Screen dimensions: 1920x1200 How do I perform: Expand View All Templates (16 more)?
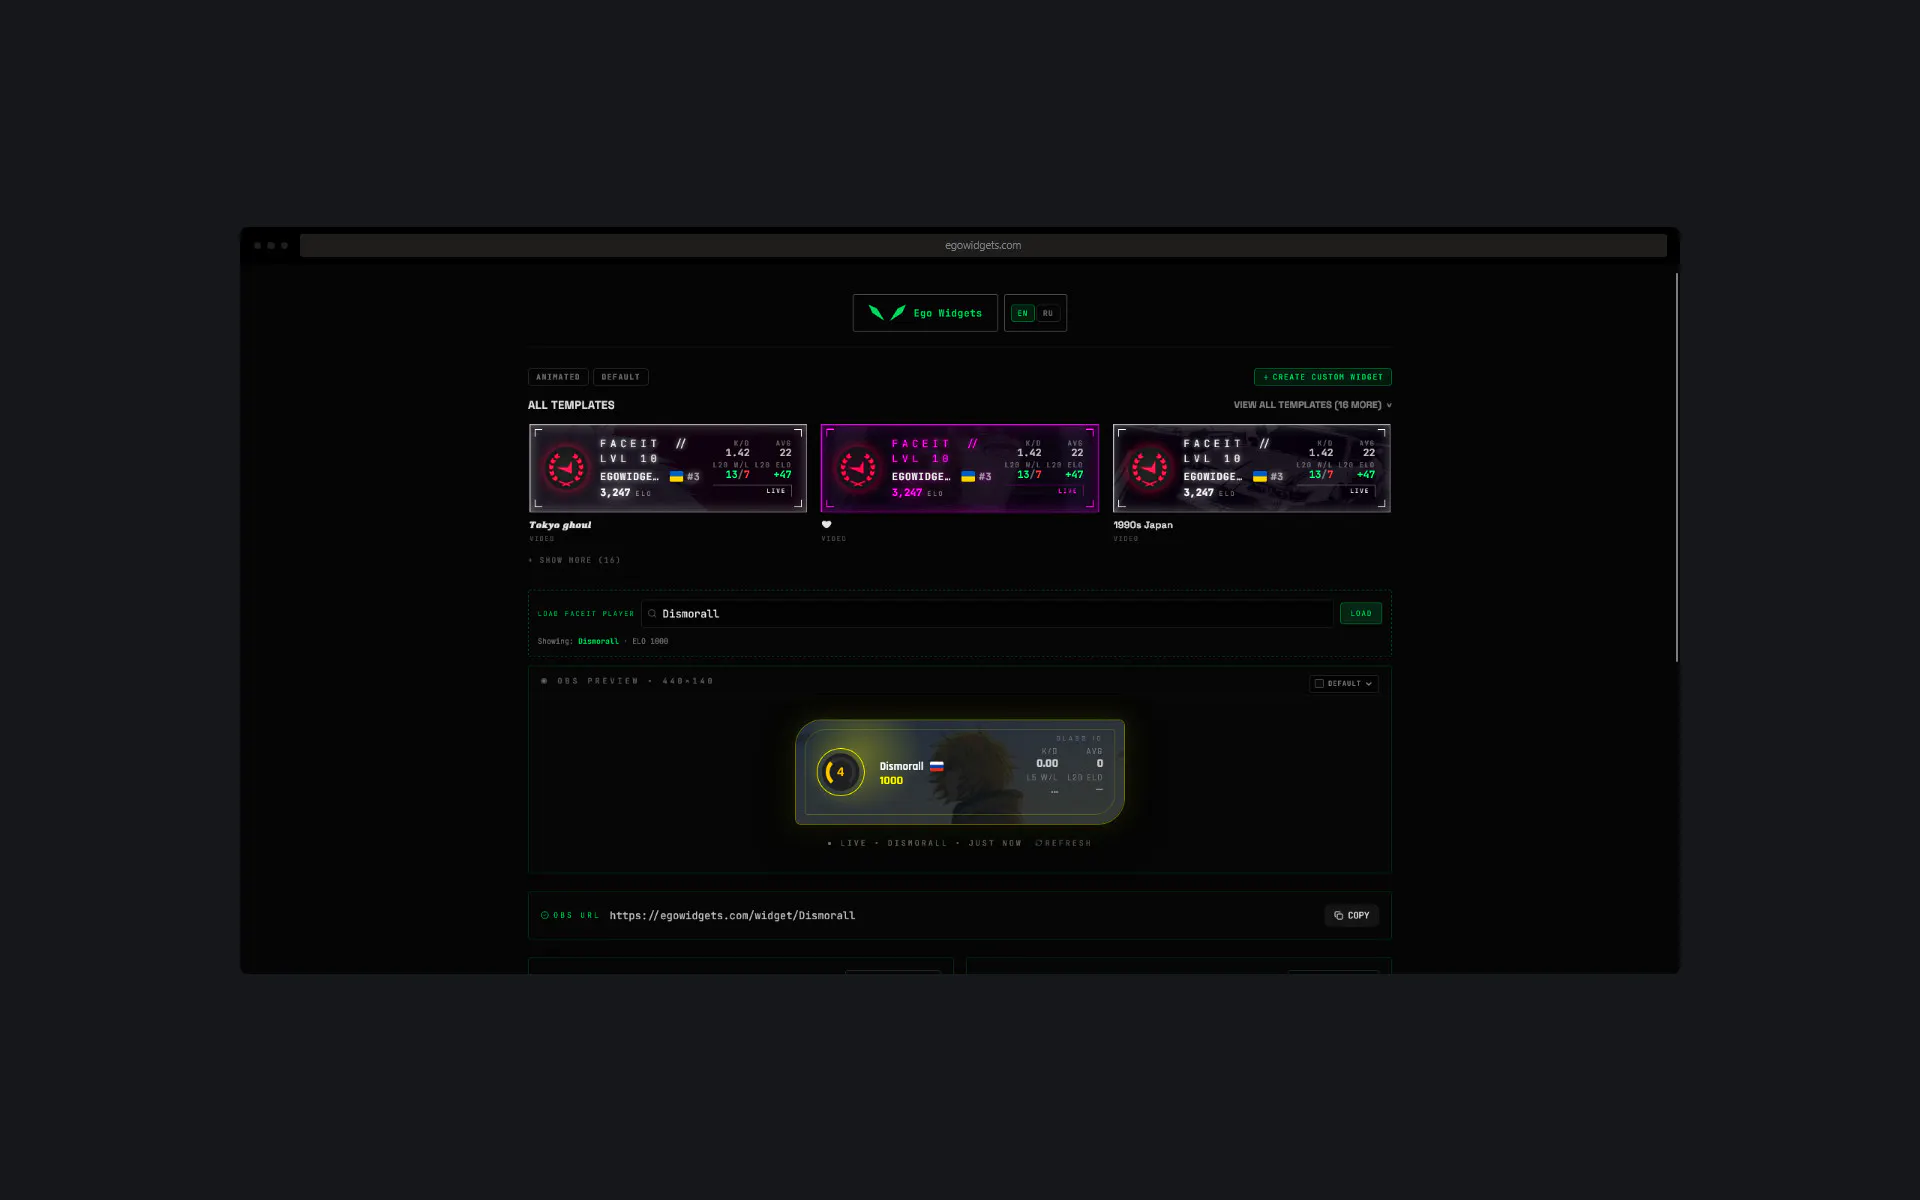(x=1312, y=405)
